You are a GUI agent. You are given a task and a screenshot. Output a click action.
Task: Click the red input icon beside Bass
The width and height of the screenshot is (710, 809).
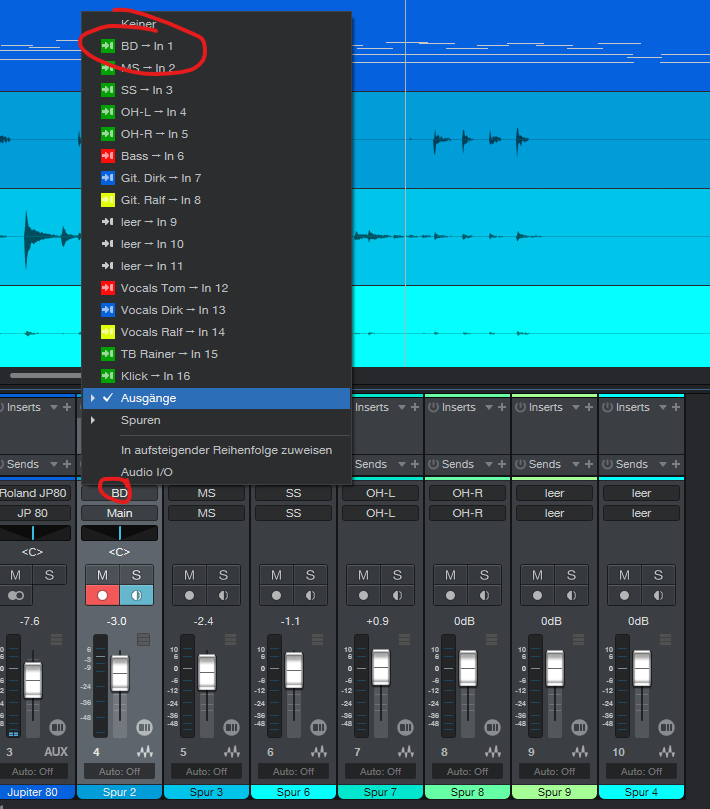tap(108, 156)
